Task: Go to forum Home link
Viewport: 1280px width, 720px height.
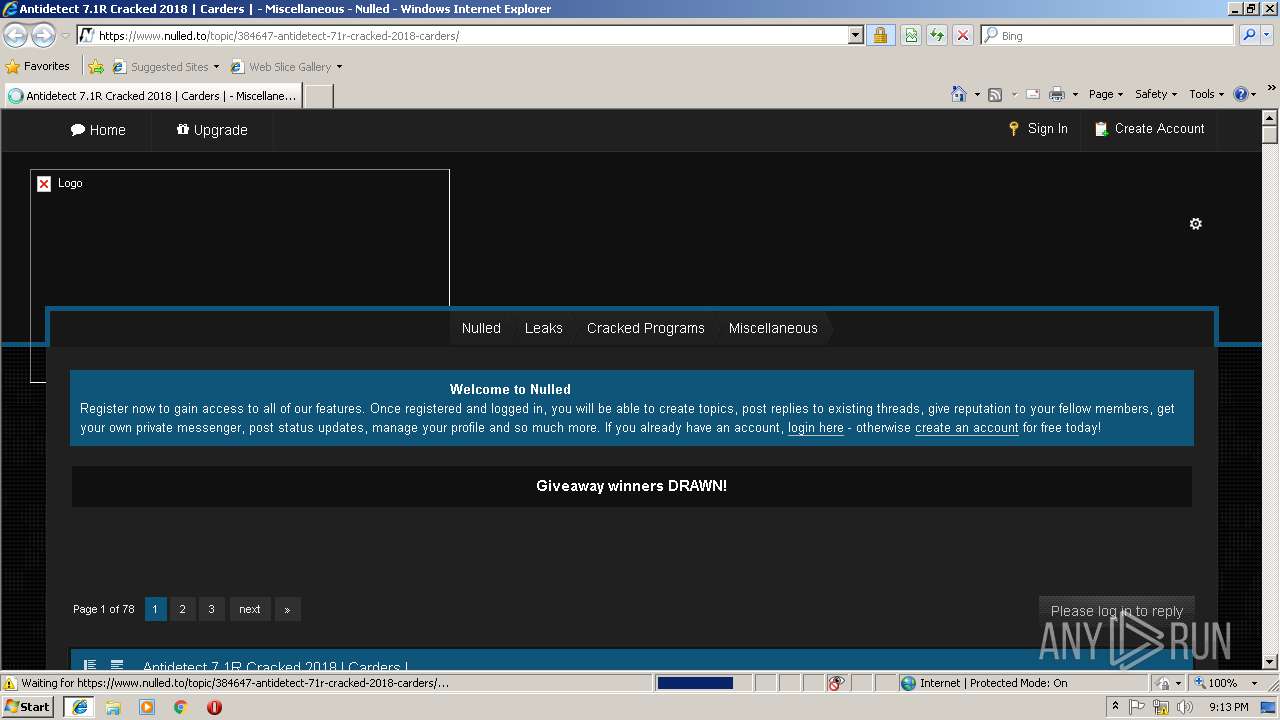Action: (x=98, y=130)
